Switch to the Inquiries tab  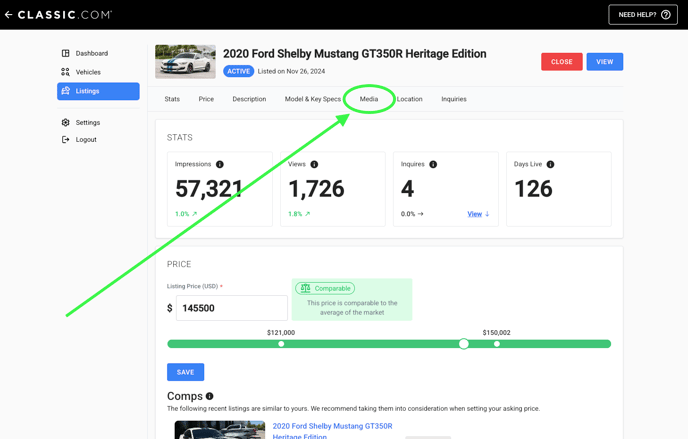[454, 99]
